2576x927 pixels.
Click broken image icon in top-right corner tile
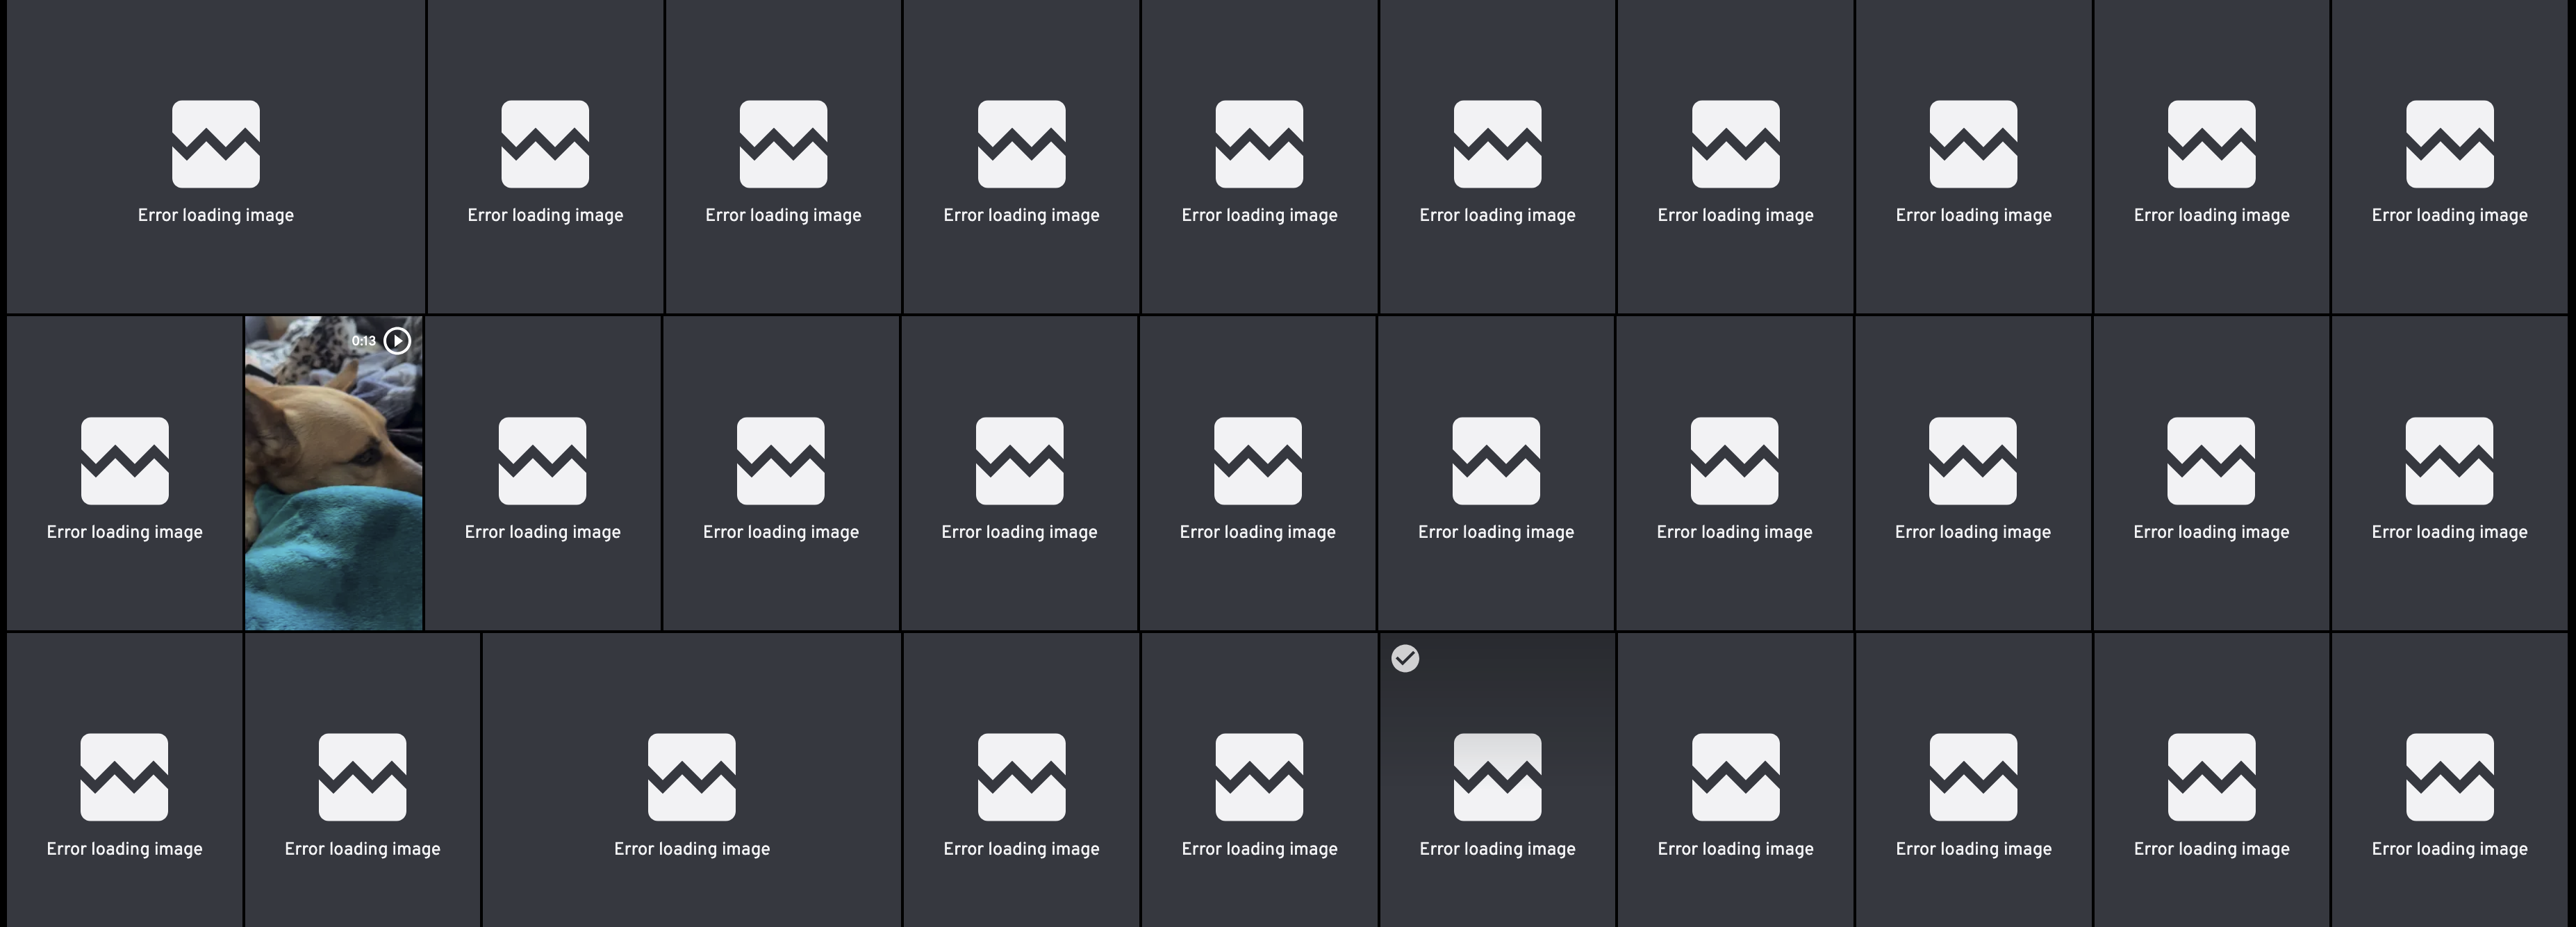pyautogui.click(x=2449, y=144)
